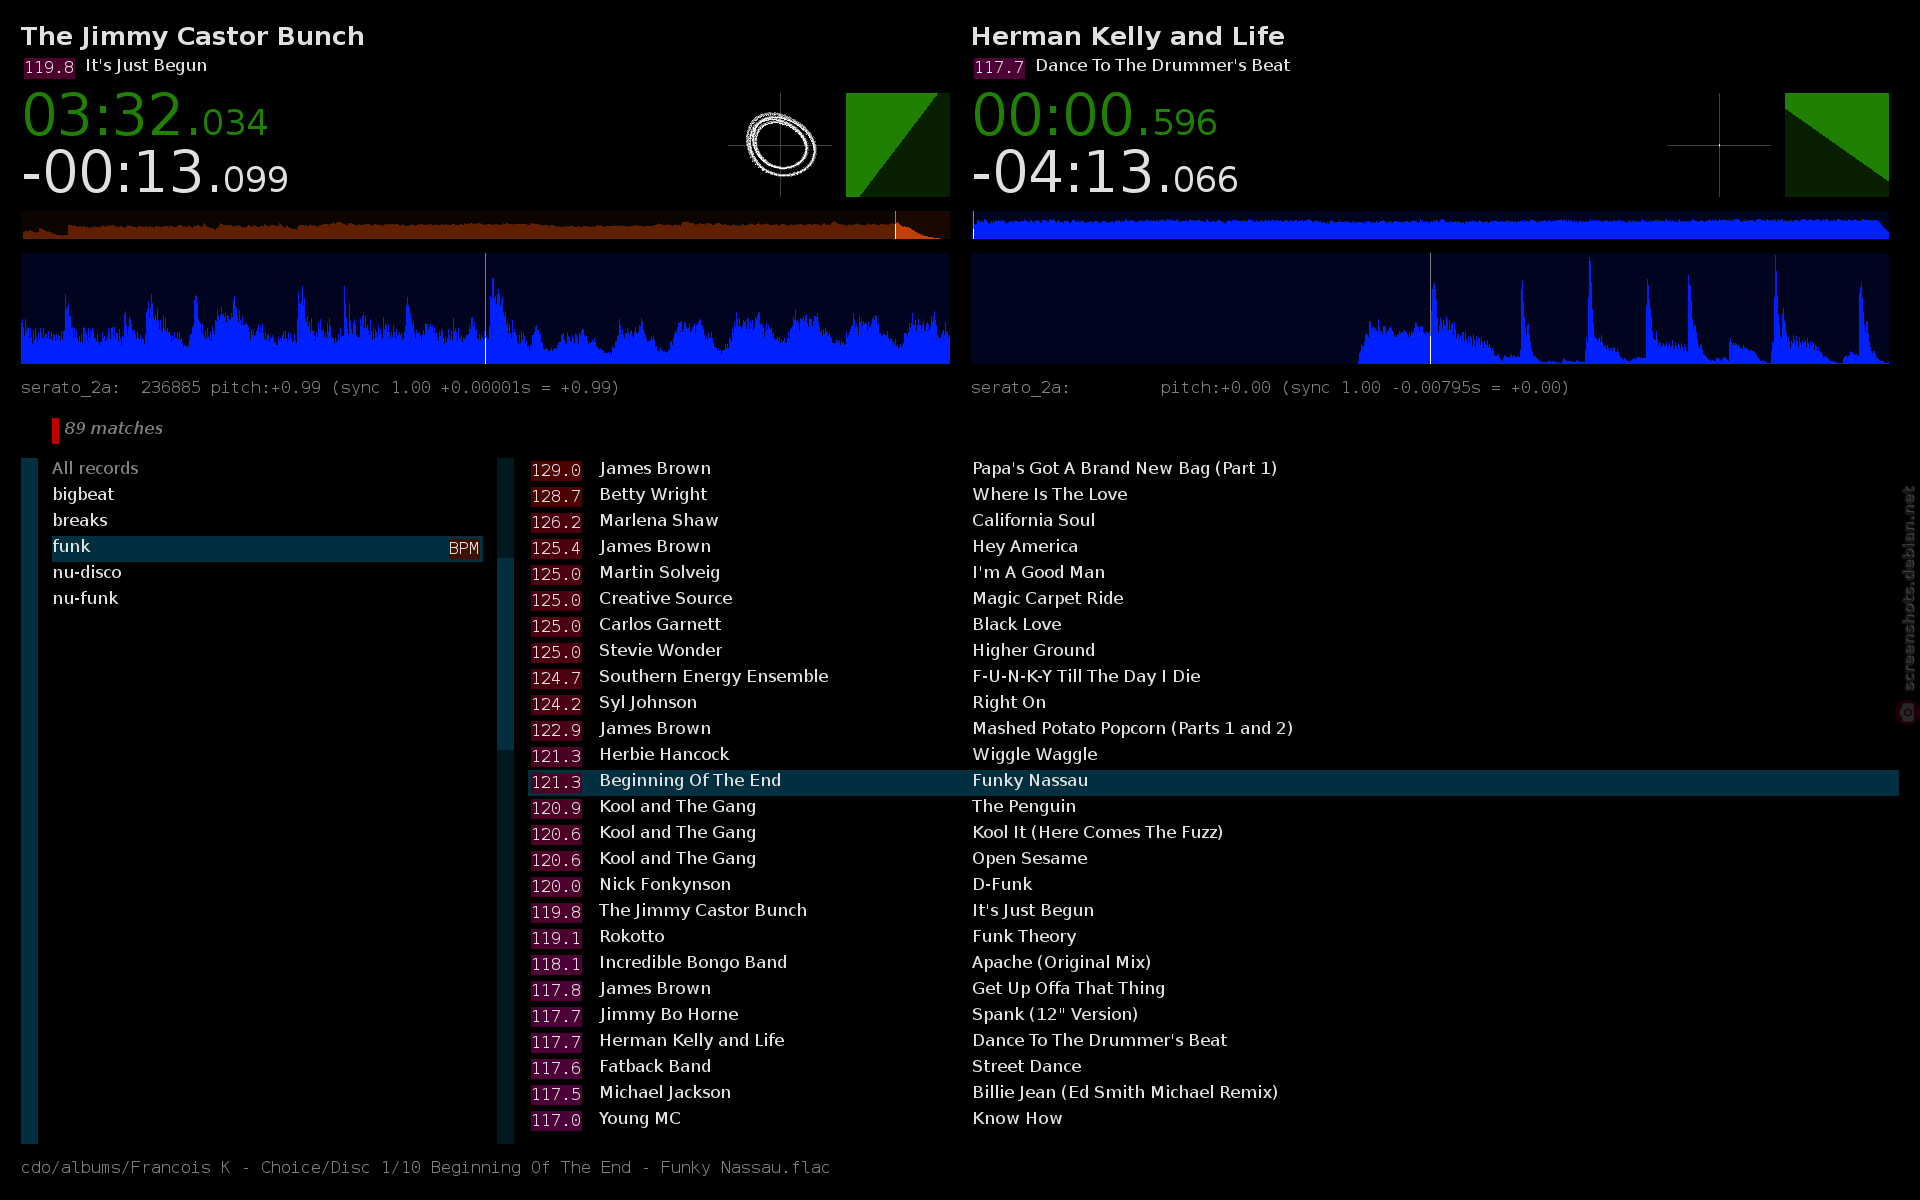Click the right deck blue overview waveform
This screenshot has width=1920, height=1200.
1430,225
